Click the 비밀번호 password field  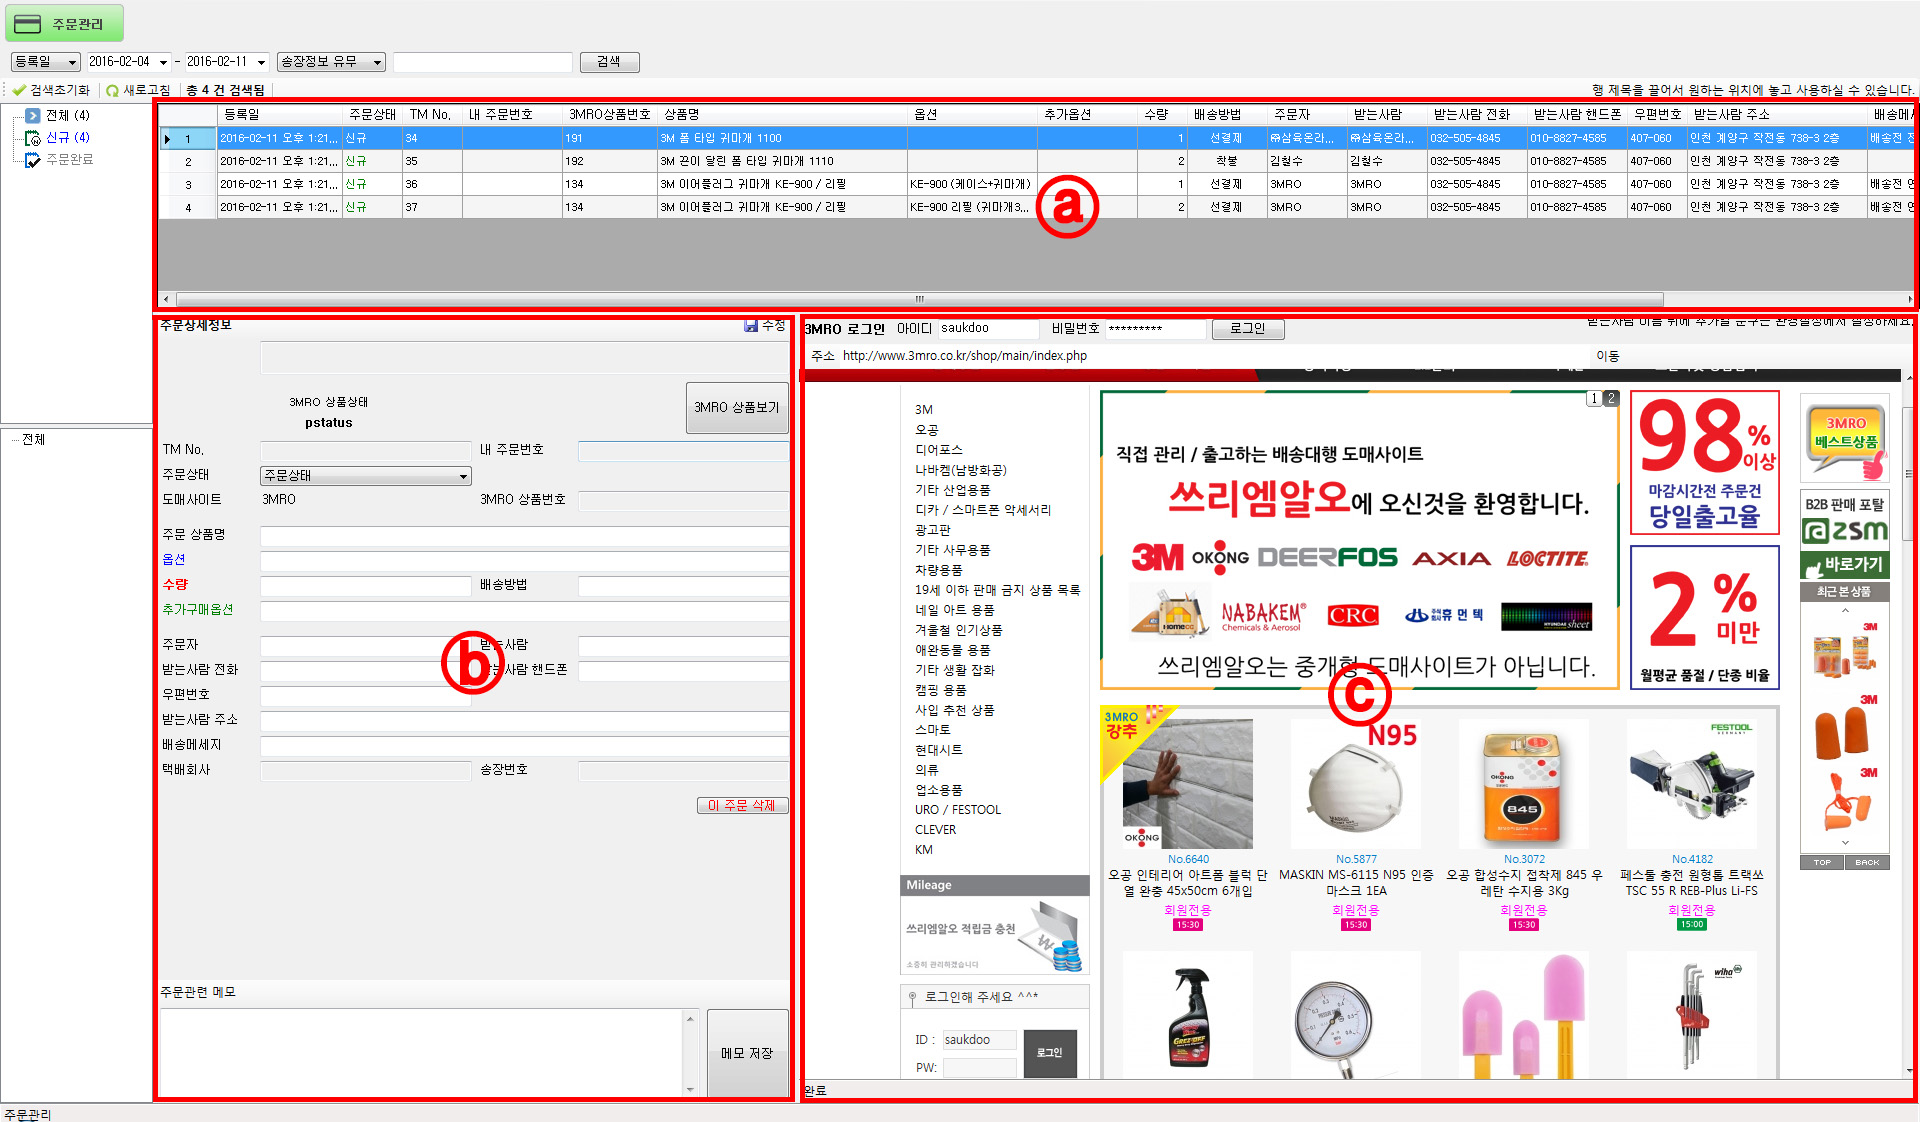[1155, 328]
